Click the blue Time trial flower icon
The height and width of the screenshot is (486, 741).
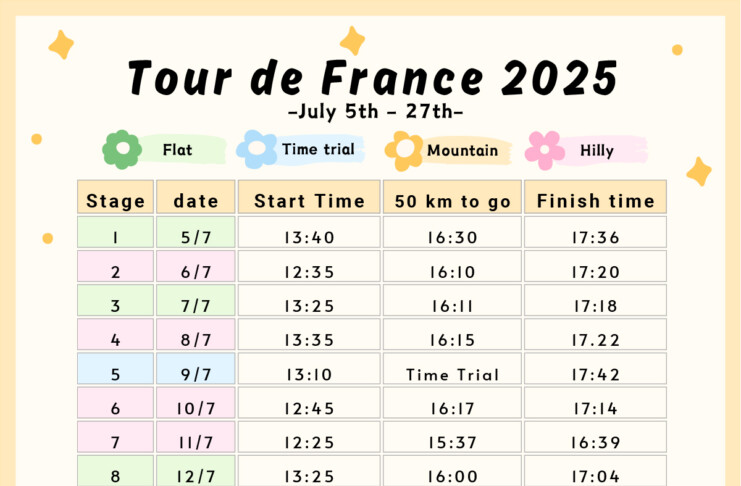(x=256, y=150)
